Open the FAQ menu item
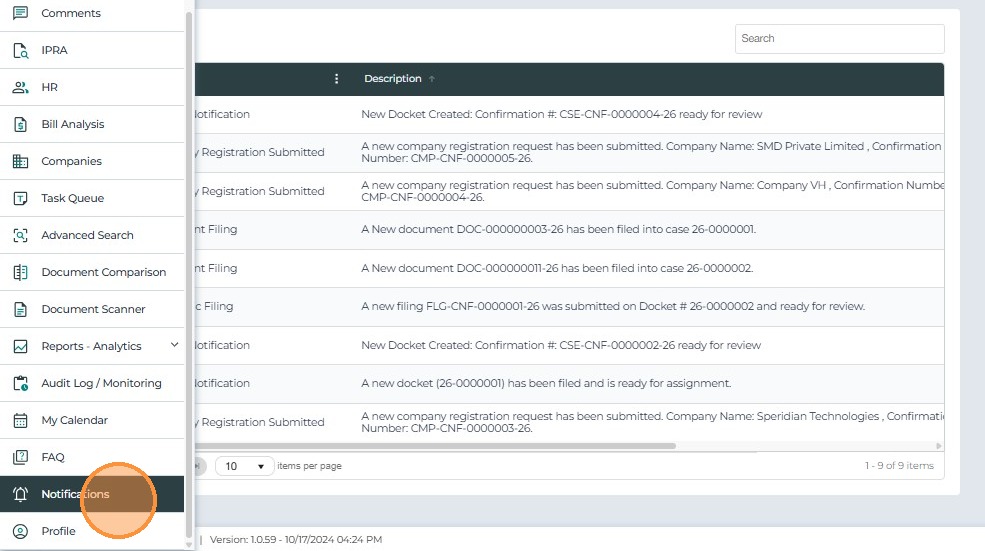Screen dimensions: 985x551 [x=53, y=458]
